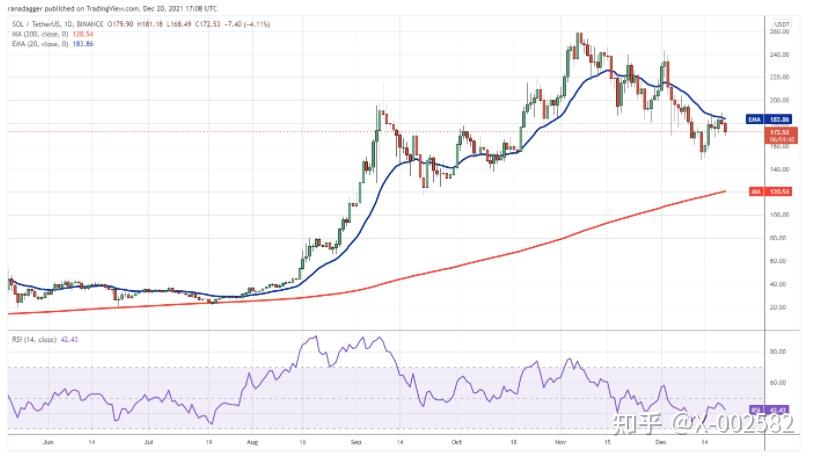
Task: Click the 19 date label after Jul
Action: (x=209, y=442)
